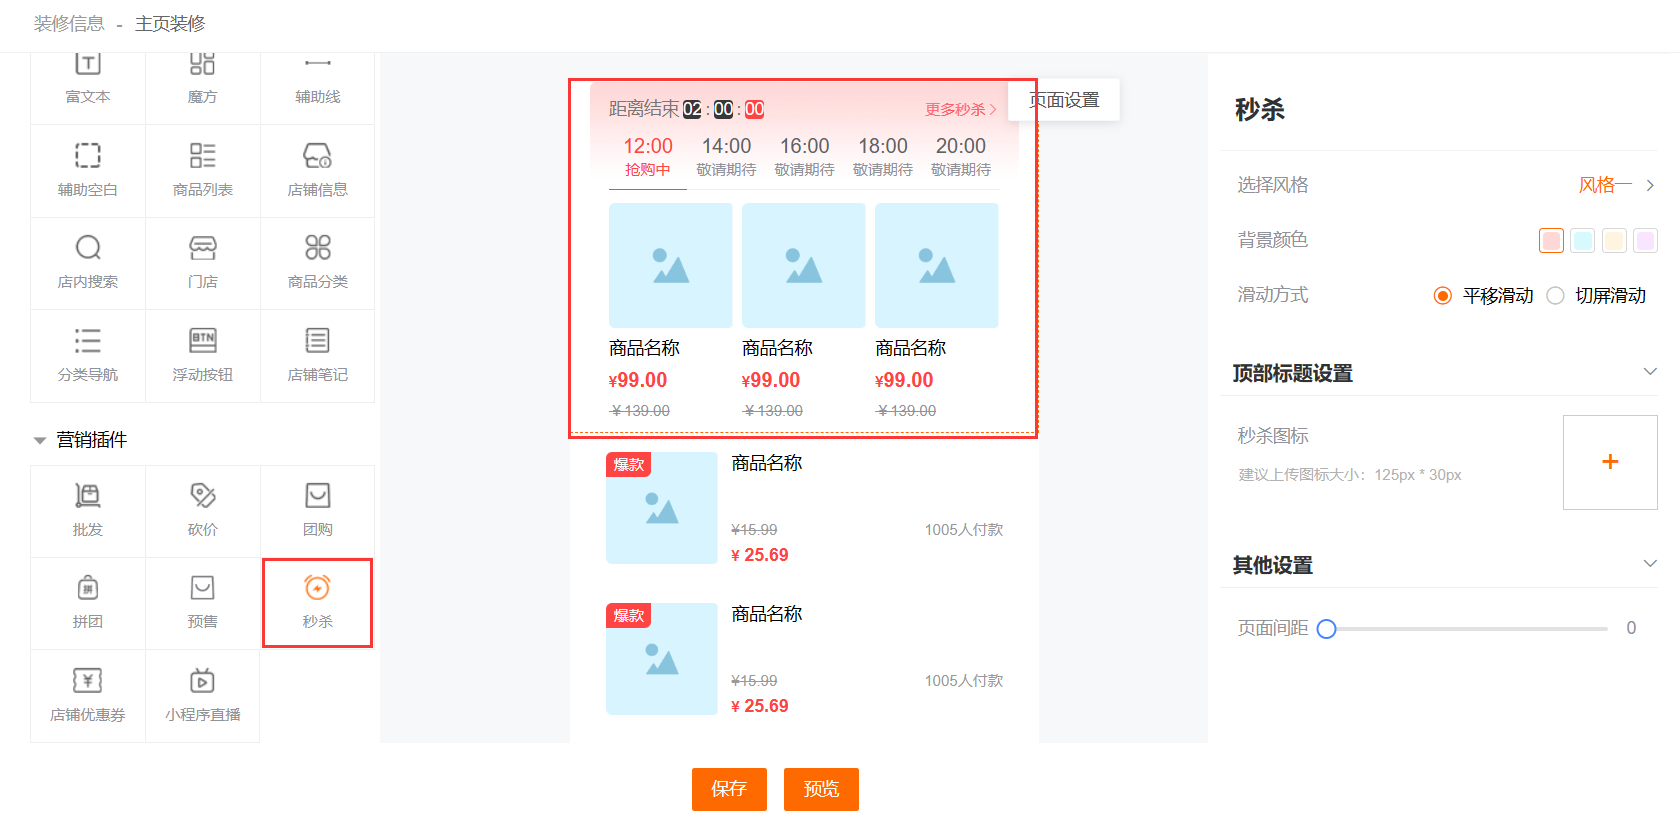Collapse the 其他设置 section
The height and width of the screenshot is (830, 1680).
(x=1649, y=564)
